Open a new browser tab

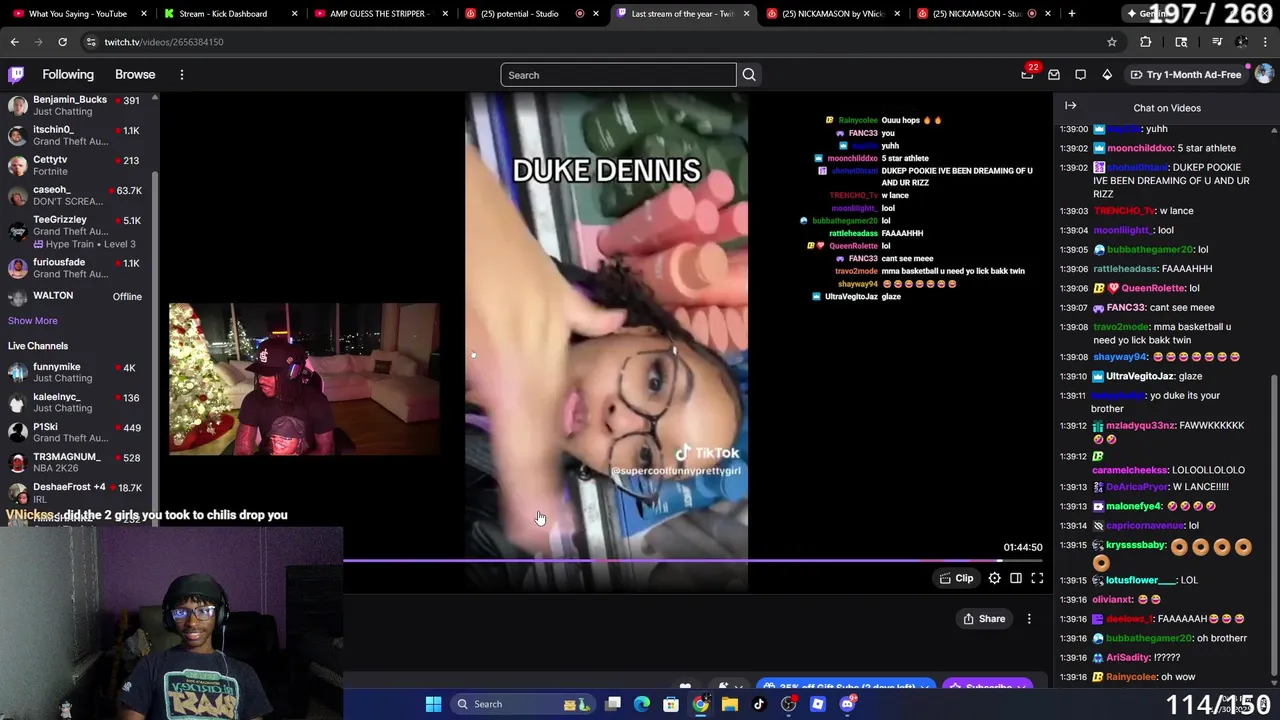point(1072,14)
